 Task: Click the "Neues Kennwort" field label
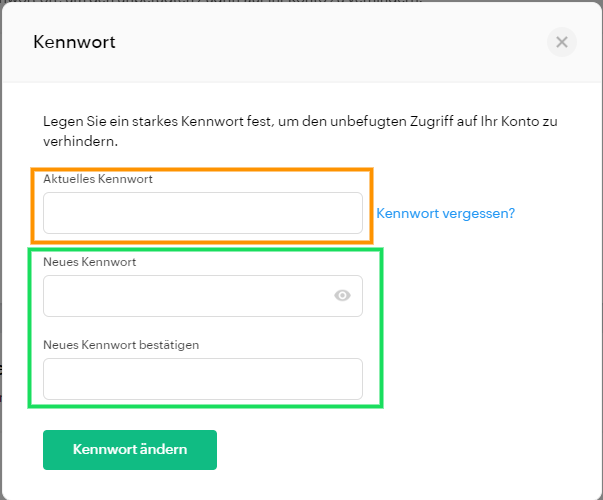[90, 262]
